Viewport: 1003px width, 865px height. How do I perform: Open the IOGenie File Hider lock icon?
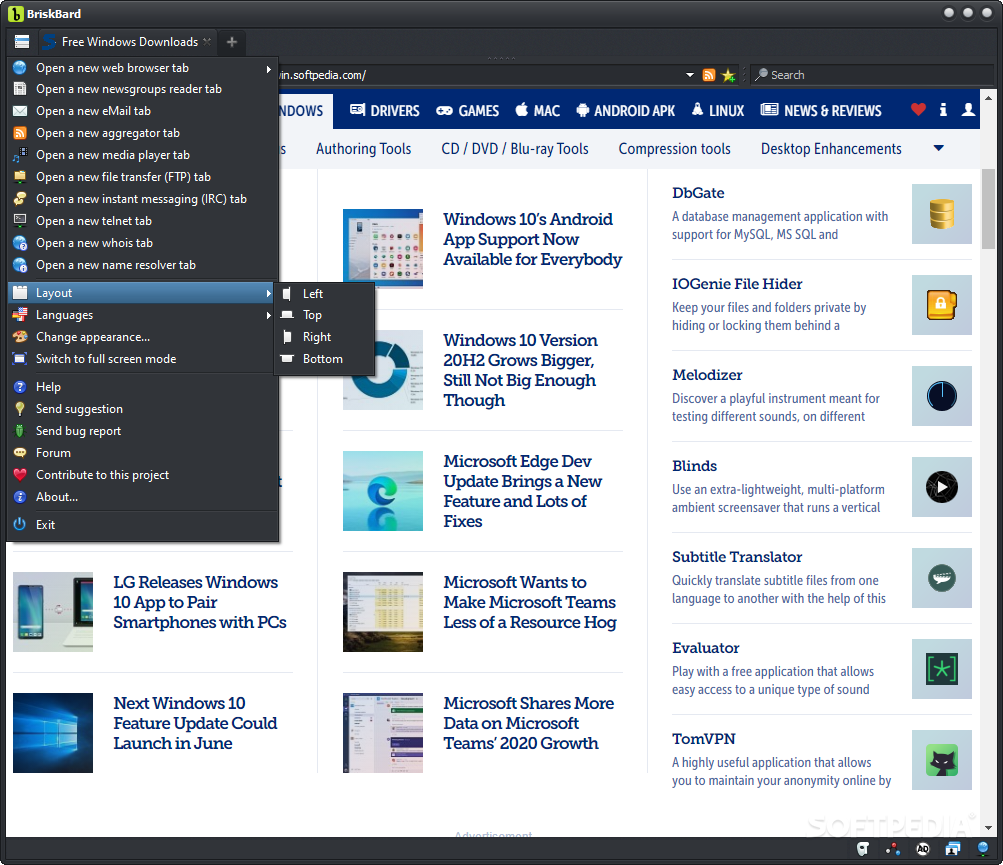coord(942,305)
